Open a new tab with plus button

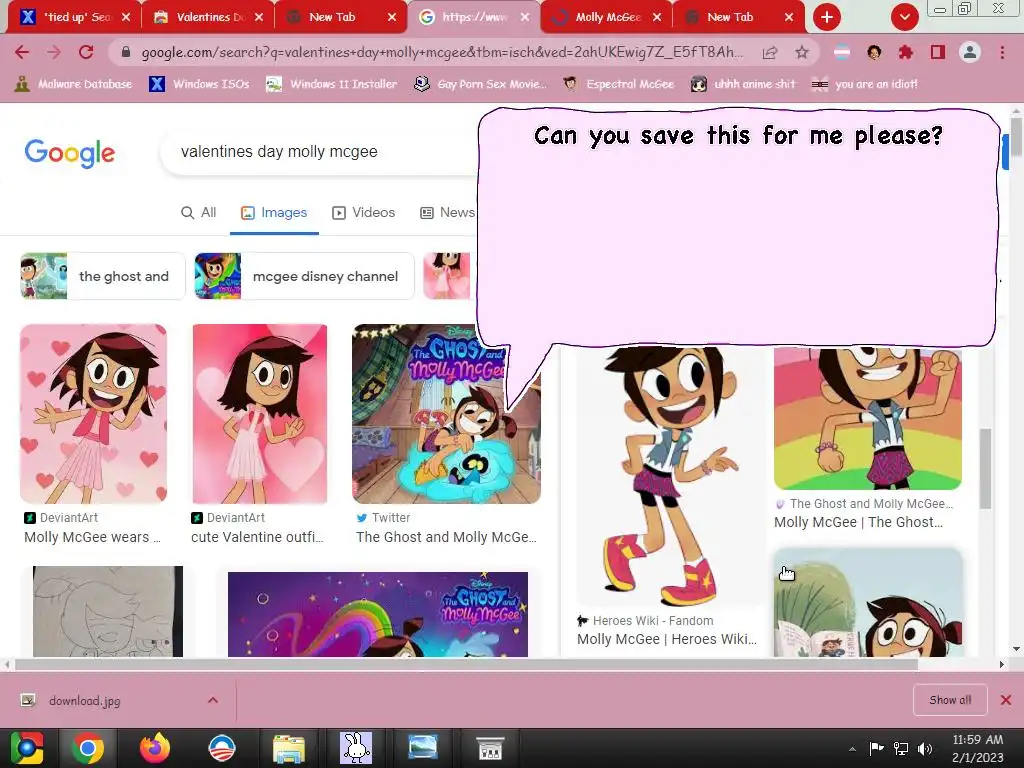tap(827, 17)
